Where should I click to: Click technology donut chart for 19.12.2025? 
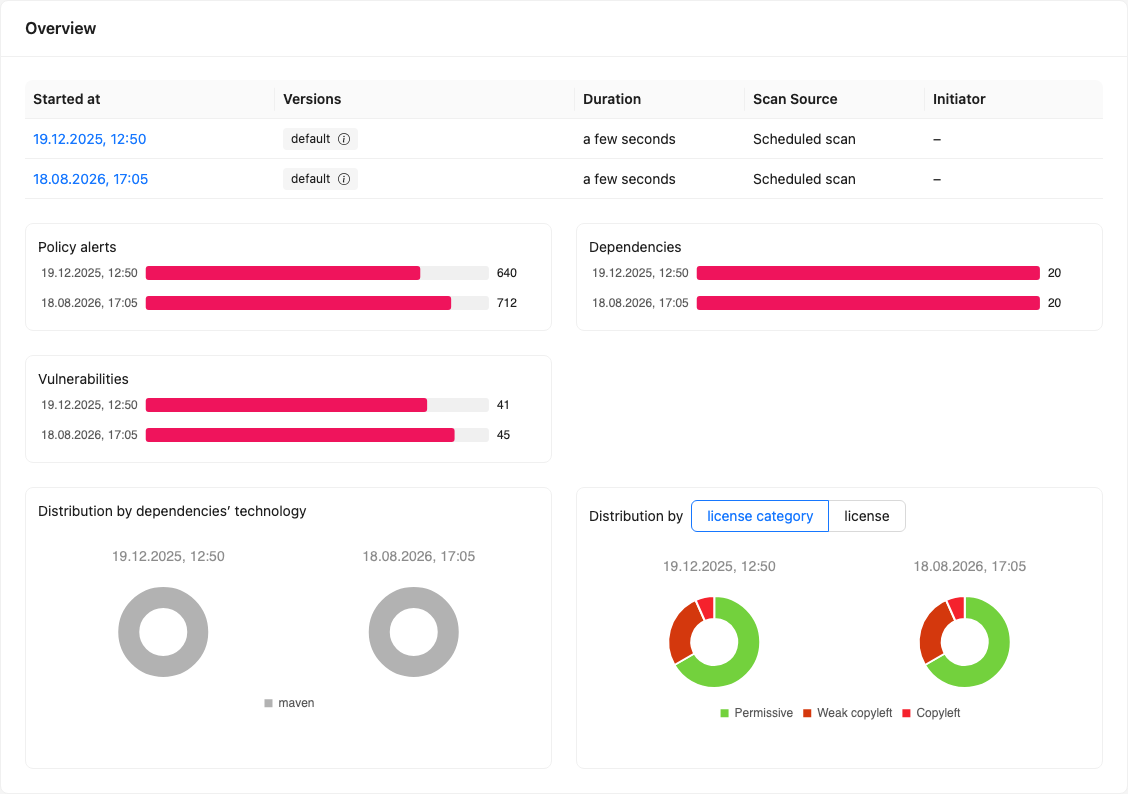(x=163, y=632)
